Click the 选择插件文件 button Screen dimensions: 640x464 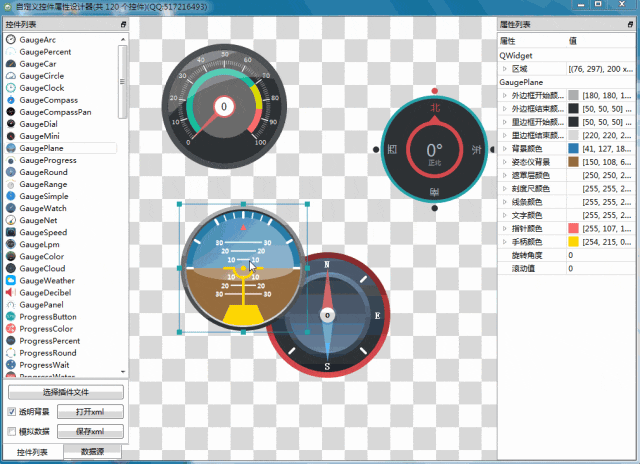[x=66, y=392]
